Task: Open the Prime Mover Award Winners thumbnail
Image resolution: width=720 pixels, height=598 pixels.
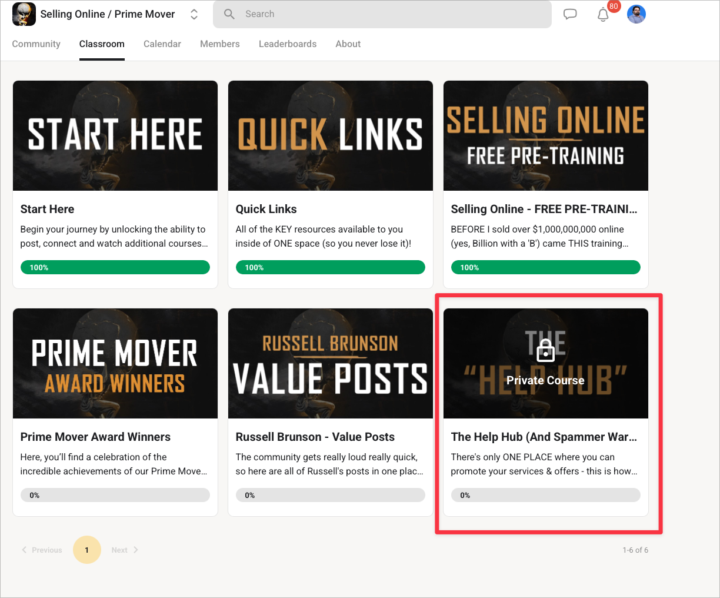Action: click(115, 363)
